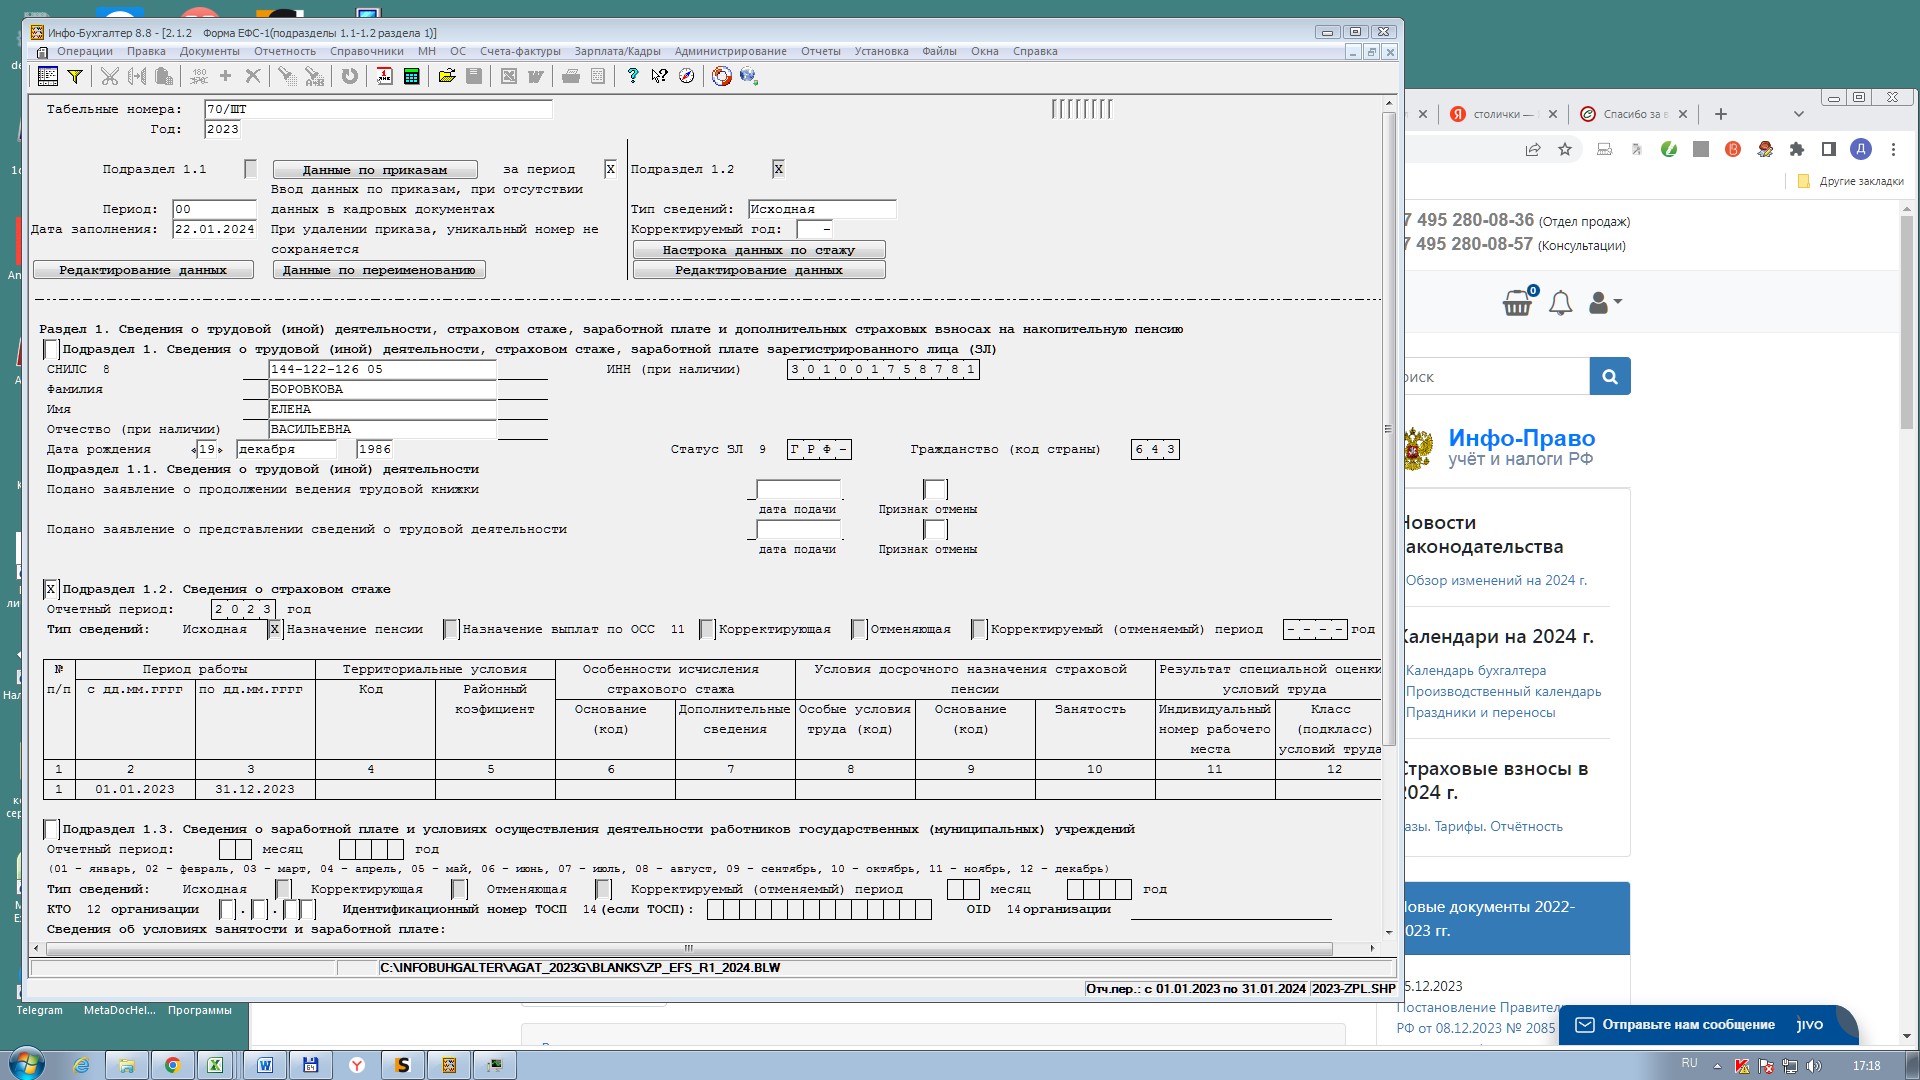Image resolution: width=1920 pixels, height=1080 pixels.
Task: Click the gray save diskette icon
Action: 474,76
